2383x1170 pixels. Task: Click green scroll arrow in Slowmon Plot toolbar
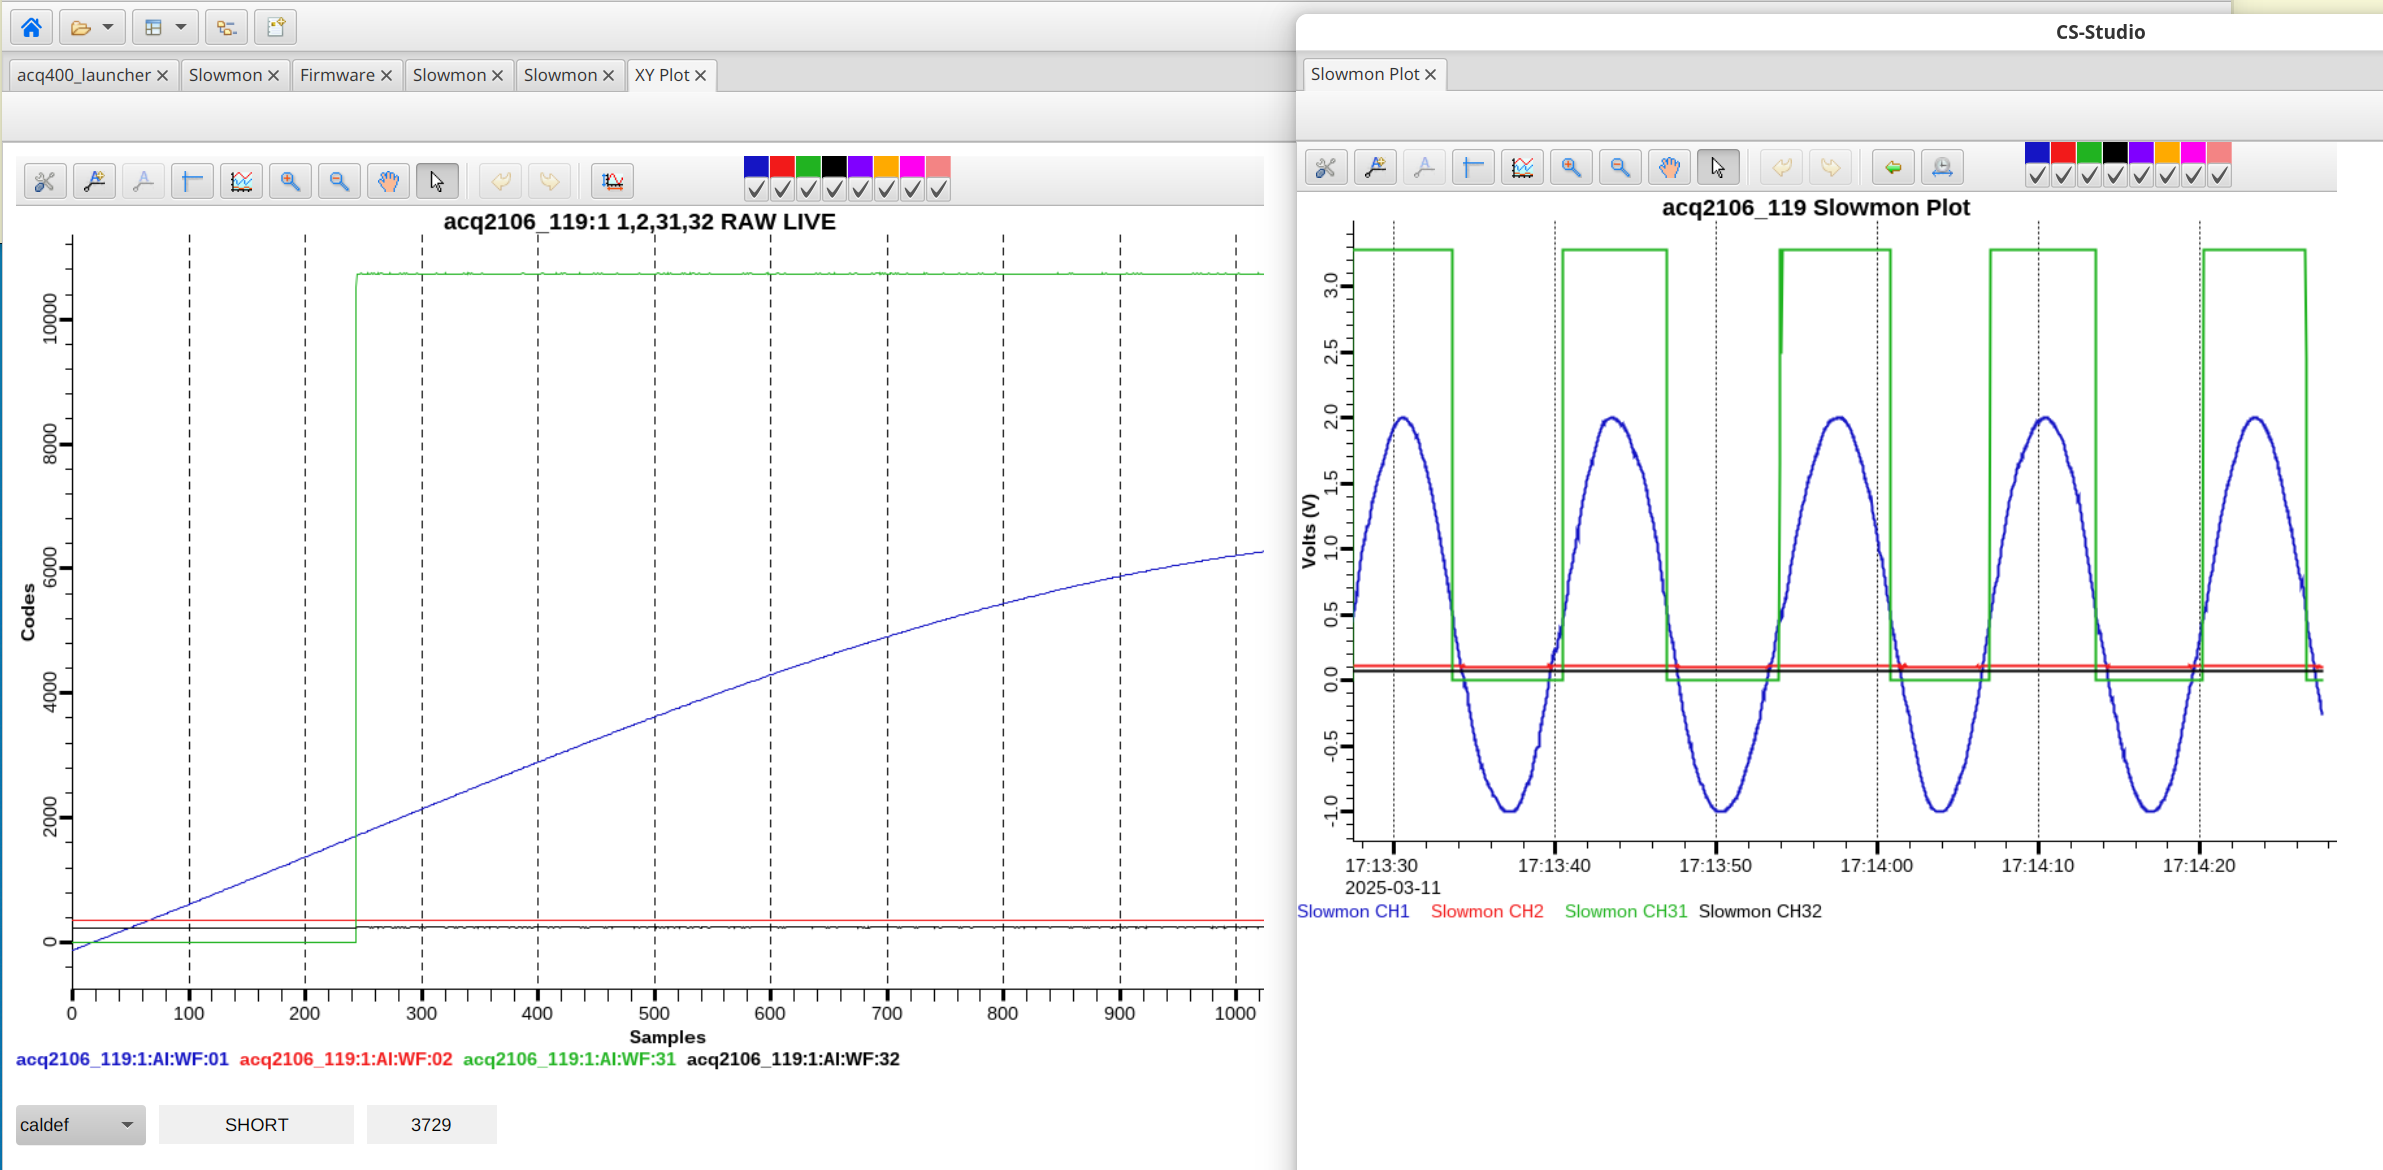[x=1893, y=167]
